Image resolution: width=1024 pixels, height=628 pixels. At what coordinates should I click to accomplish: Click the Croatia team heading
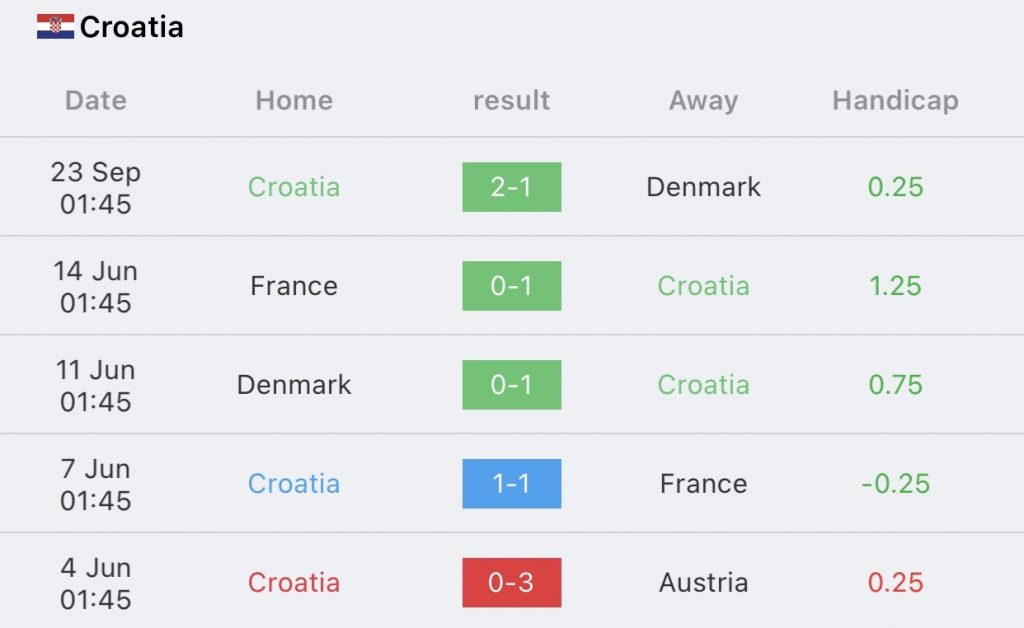point(131,27)
